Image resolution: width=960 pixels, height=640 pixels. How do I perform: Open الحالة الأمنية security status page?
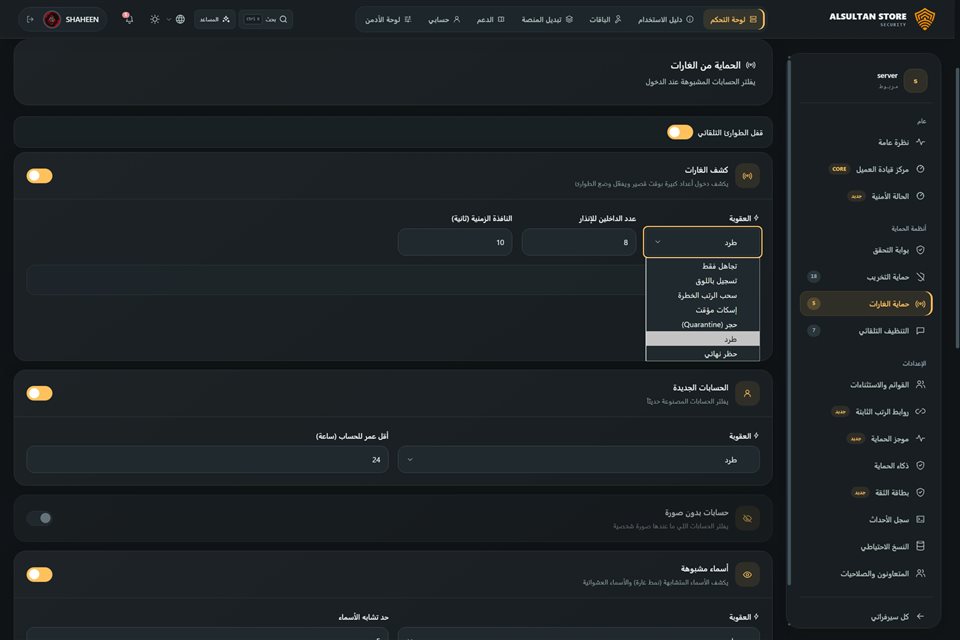864,196
